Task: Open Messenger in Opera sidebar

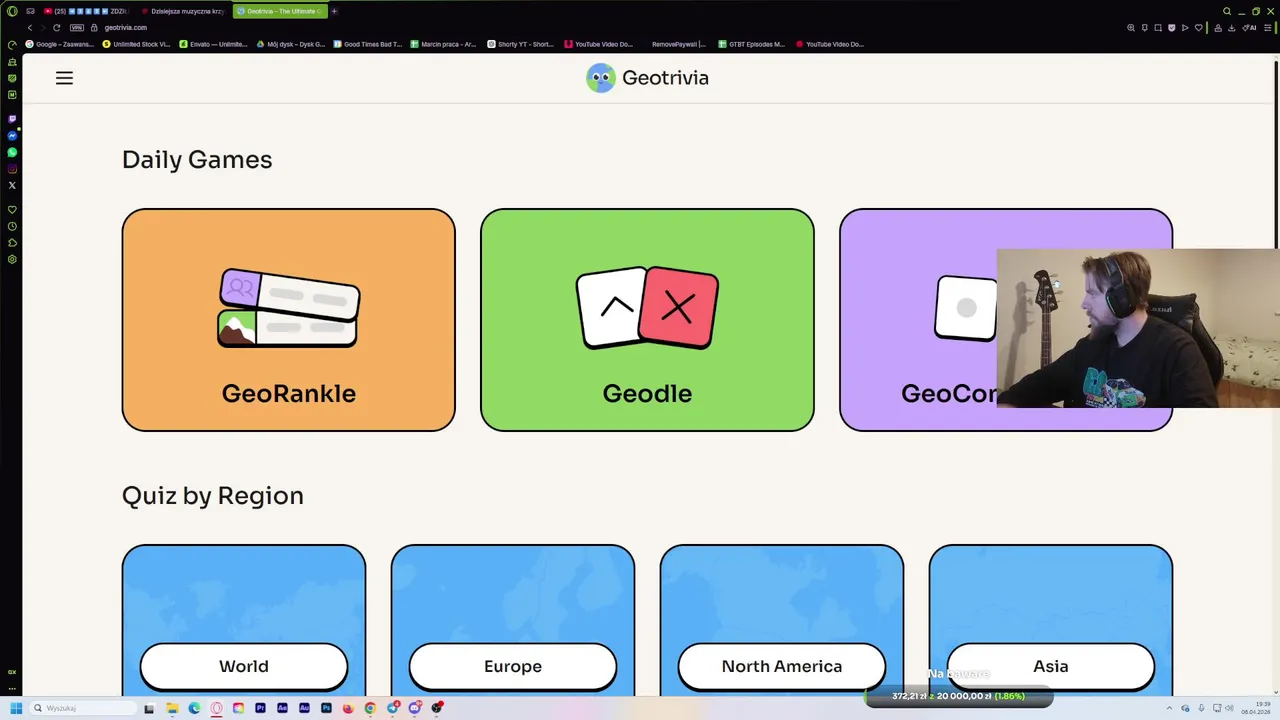Action: [x=12, y=135]
